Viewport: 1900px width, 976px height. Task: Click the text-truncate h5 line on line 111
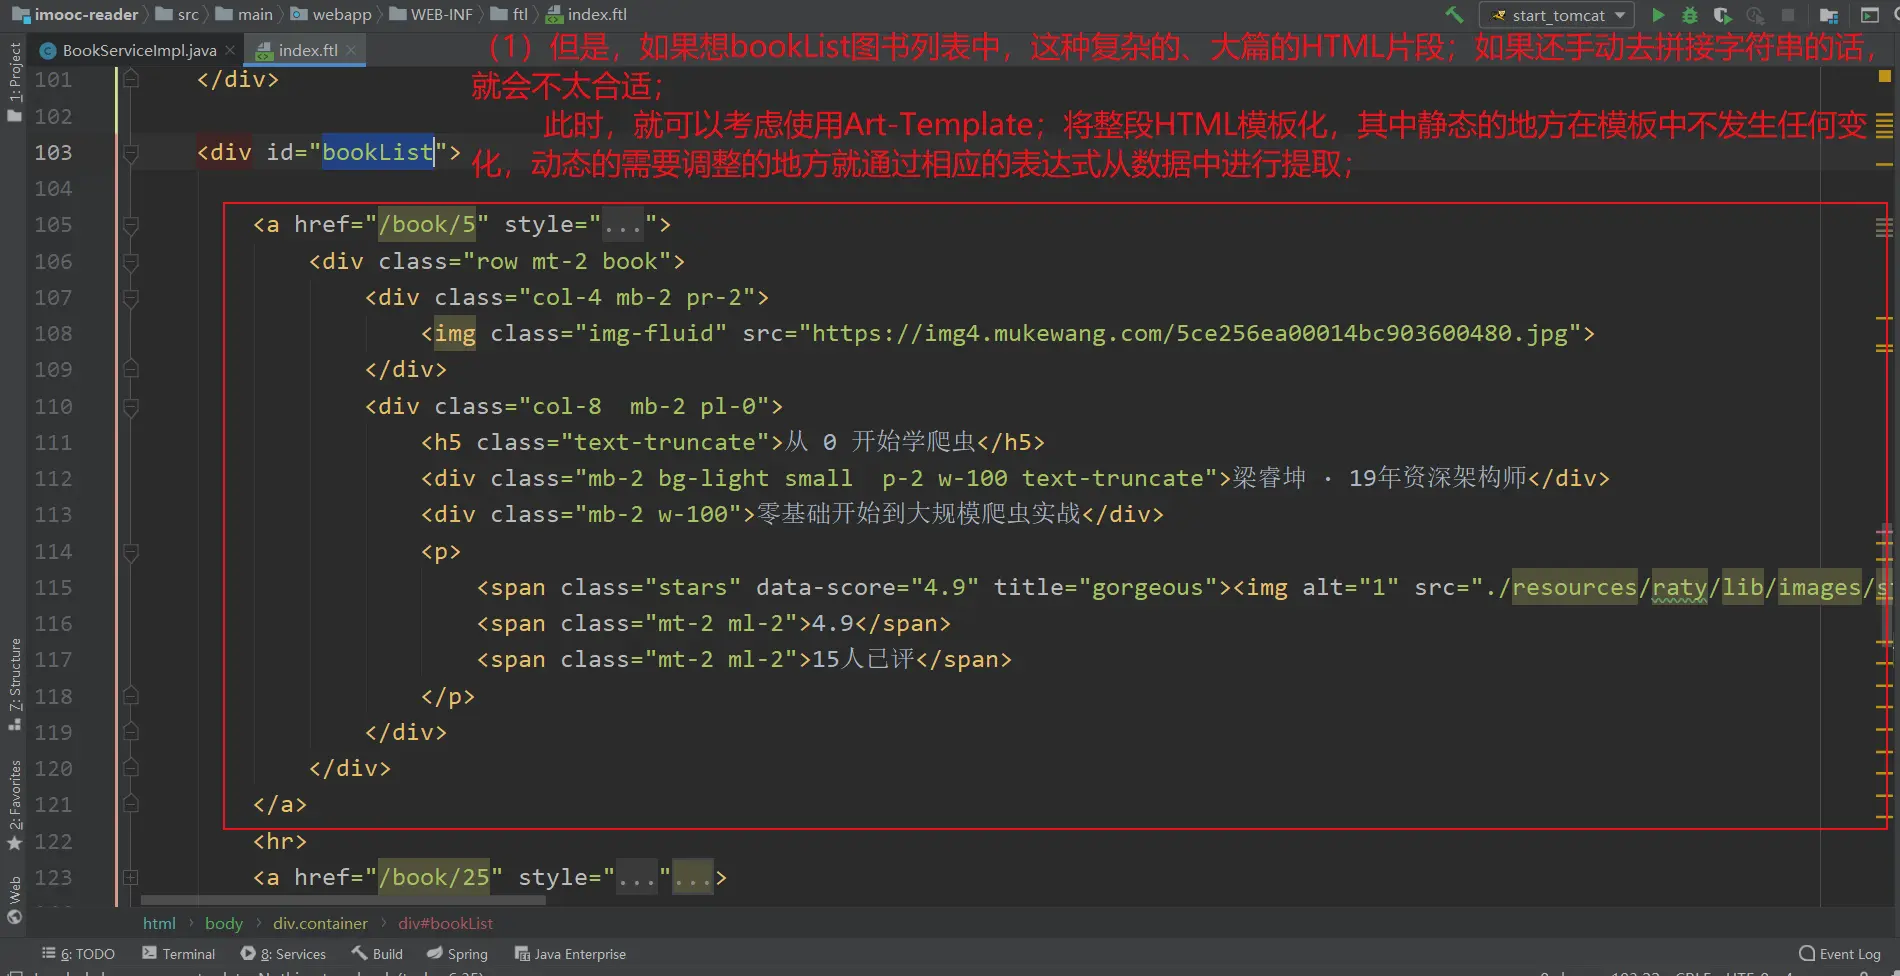(733, 443)
